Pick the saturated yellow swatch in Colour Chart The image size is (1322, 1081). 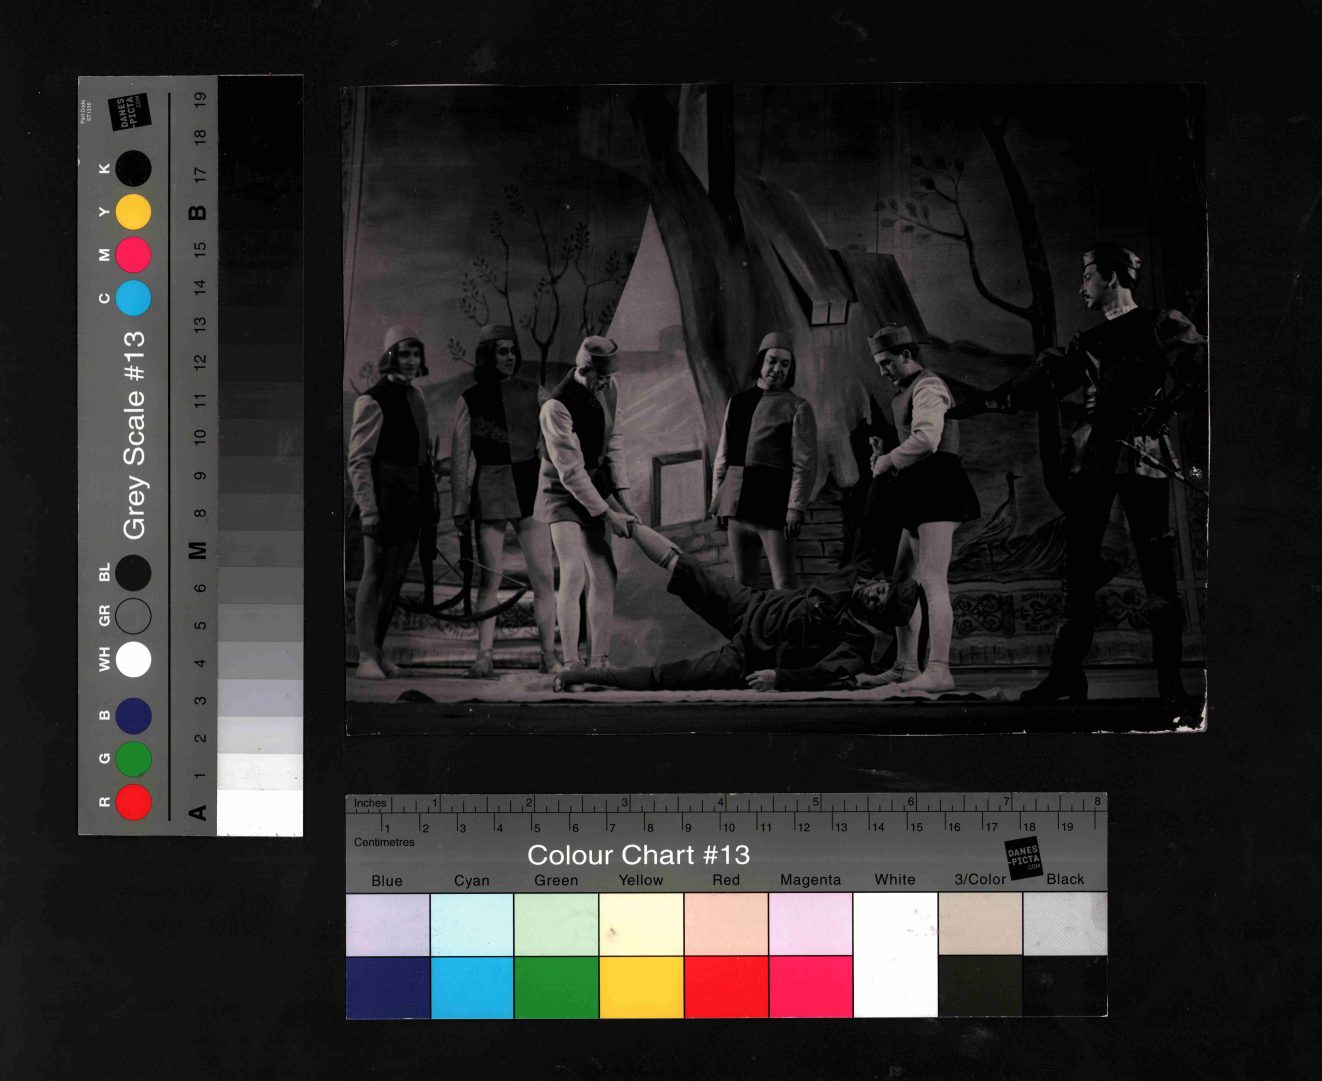[x=641, y=987]
